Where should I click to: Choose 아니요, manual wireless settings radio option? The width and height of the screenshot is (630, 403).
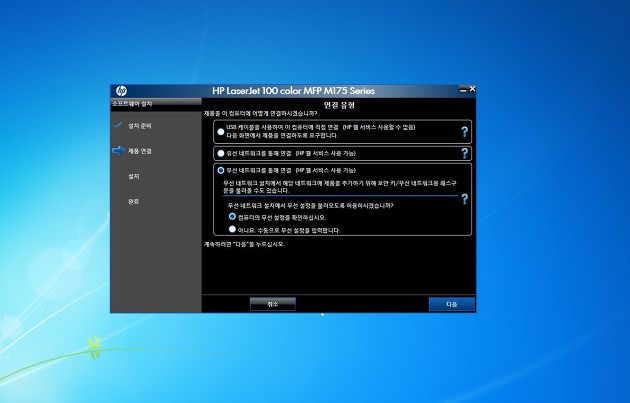coord(232,229)
